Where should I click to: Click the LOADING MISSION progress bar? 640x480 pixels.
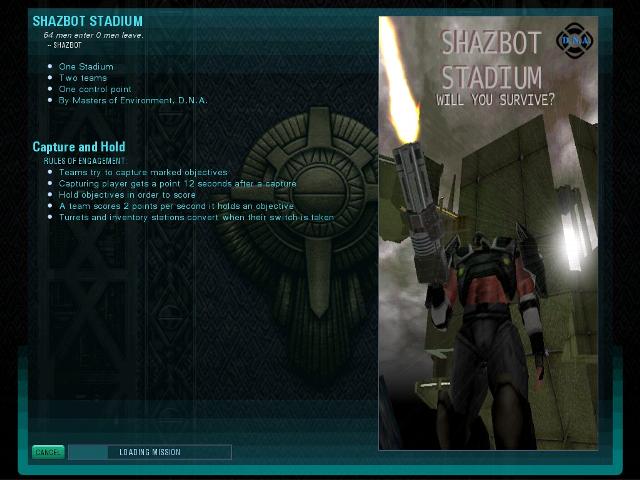150,452
